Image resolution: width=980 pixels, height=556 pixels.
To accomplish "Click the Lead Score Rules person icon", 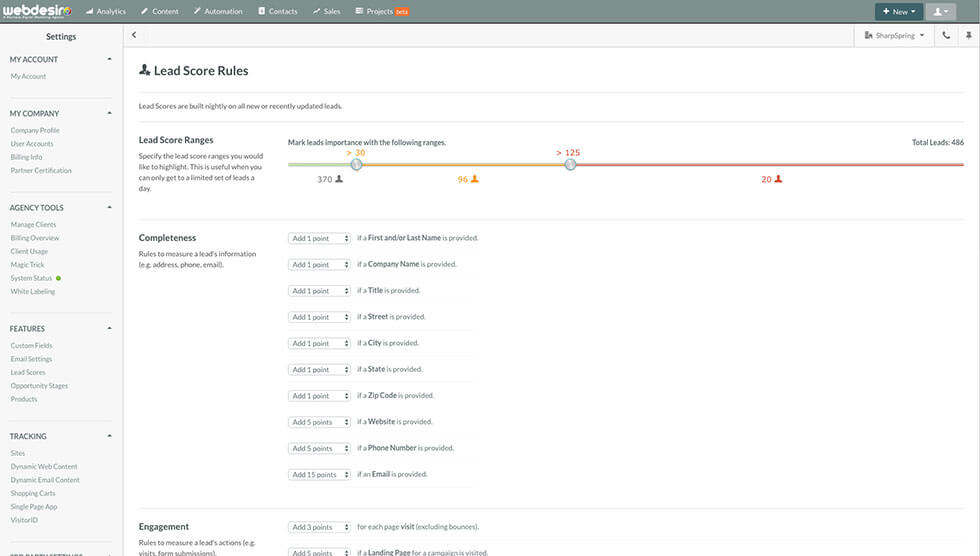I will click(x=144, y=70).
